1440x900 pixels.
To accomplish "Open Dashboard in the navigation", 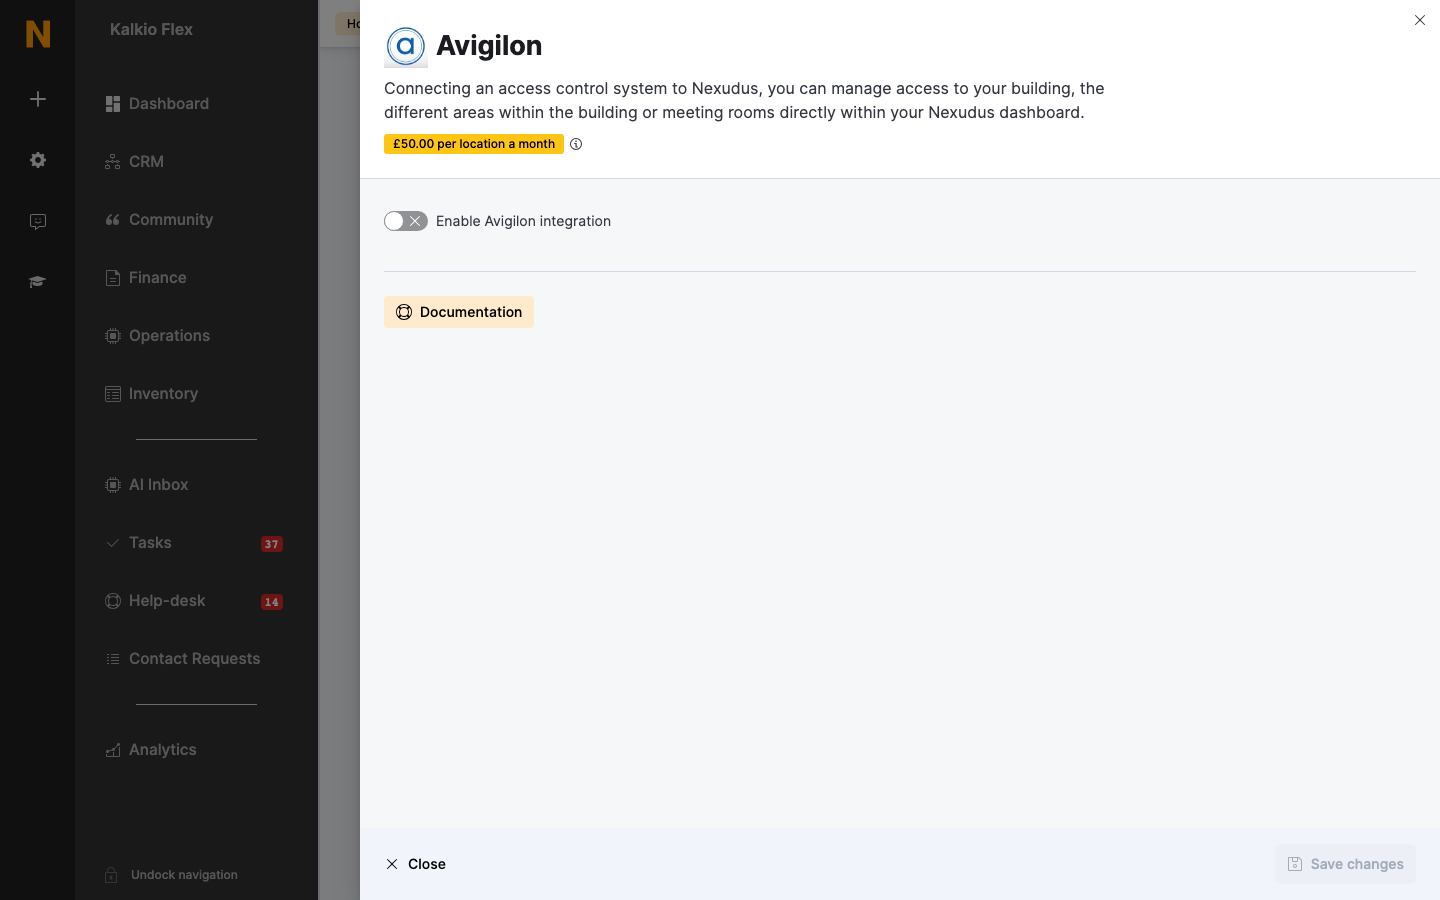I will tap(169, 104).
